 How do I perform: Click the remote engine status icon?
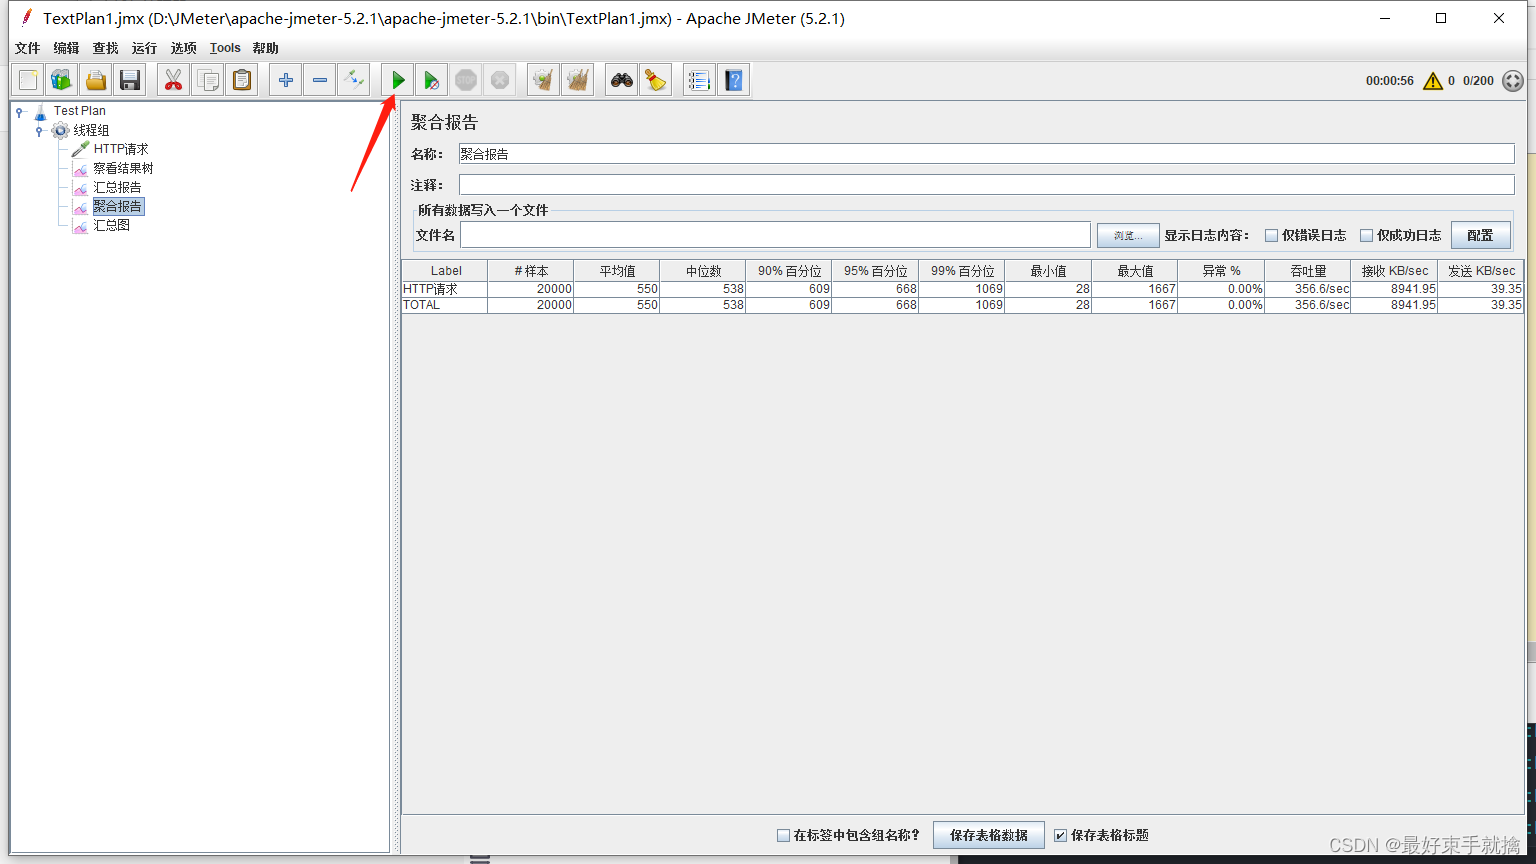[x=1513, y=81]
